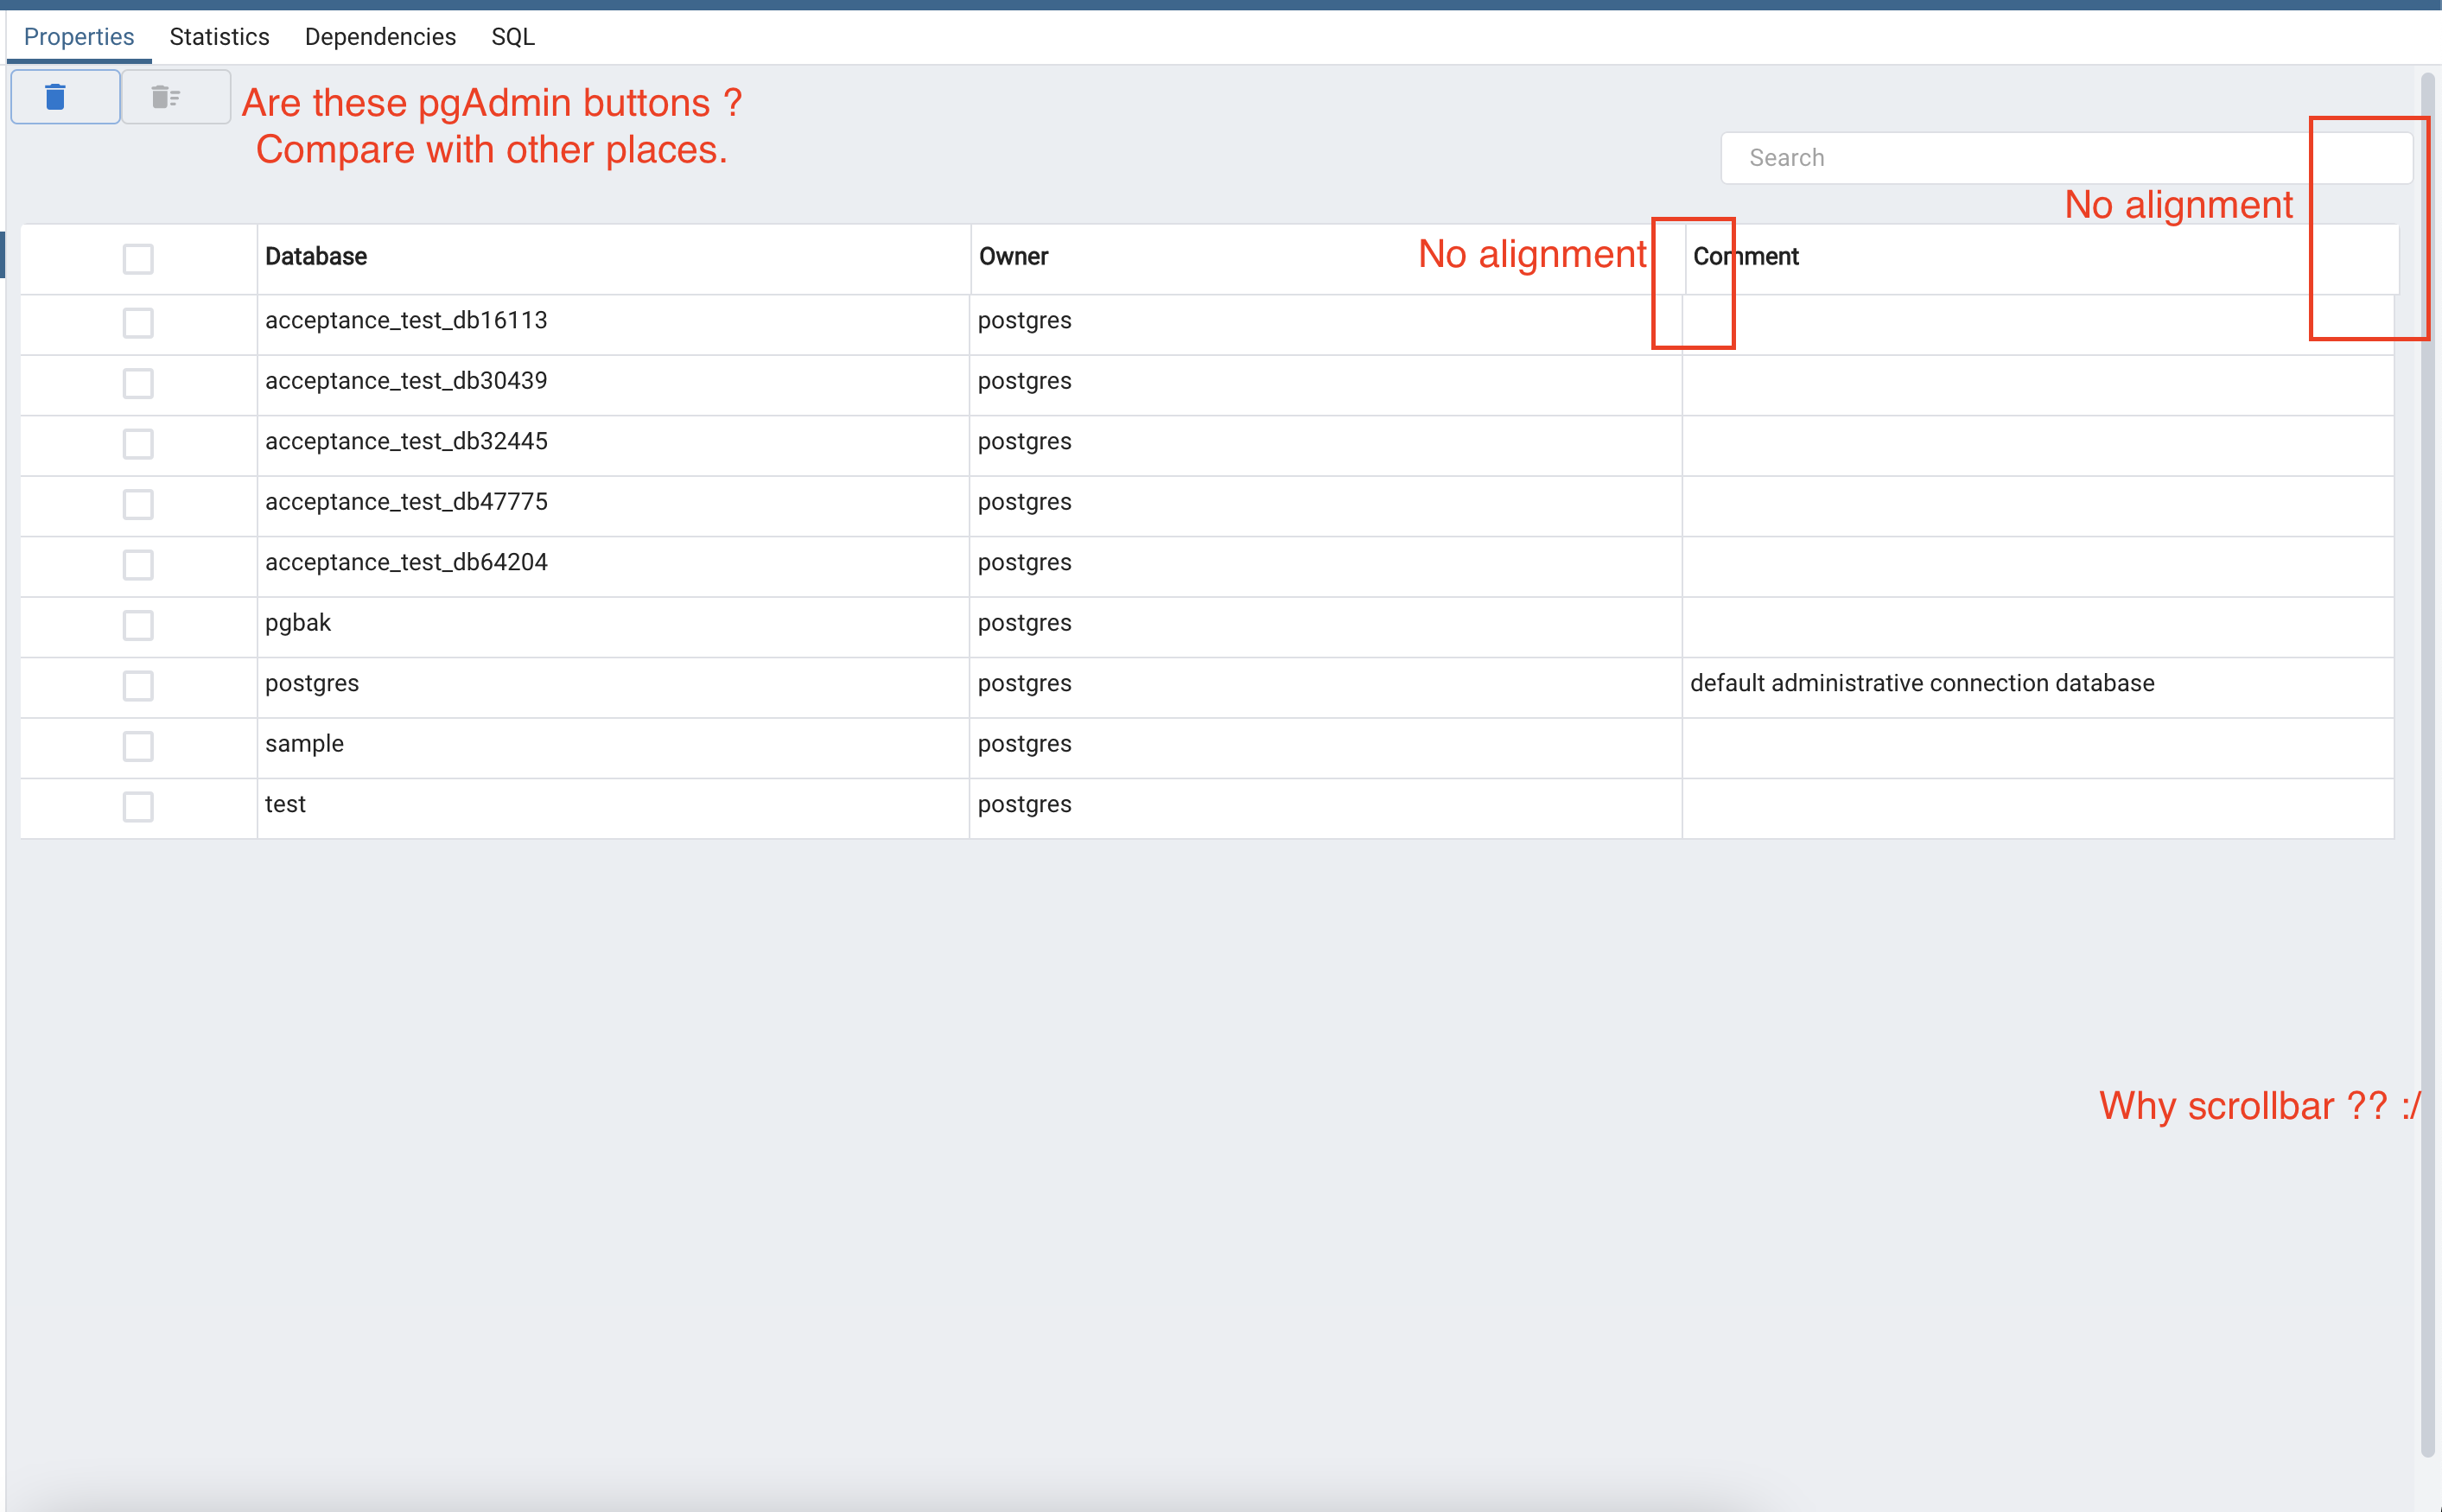The height and width of the screenshot is (1512, 2442).
Task: Switch to the Statistics tab
Action: tap(219, 37)
